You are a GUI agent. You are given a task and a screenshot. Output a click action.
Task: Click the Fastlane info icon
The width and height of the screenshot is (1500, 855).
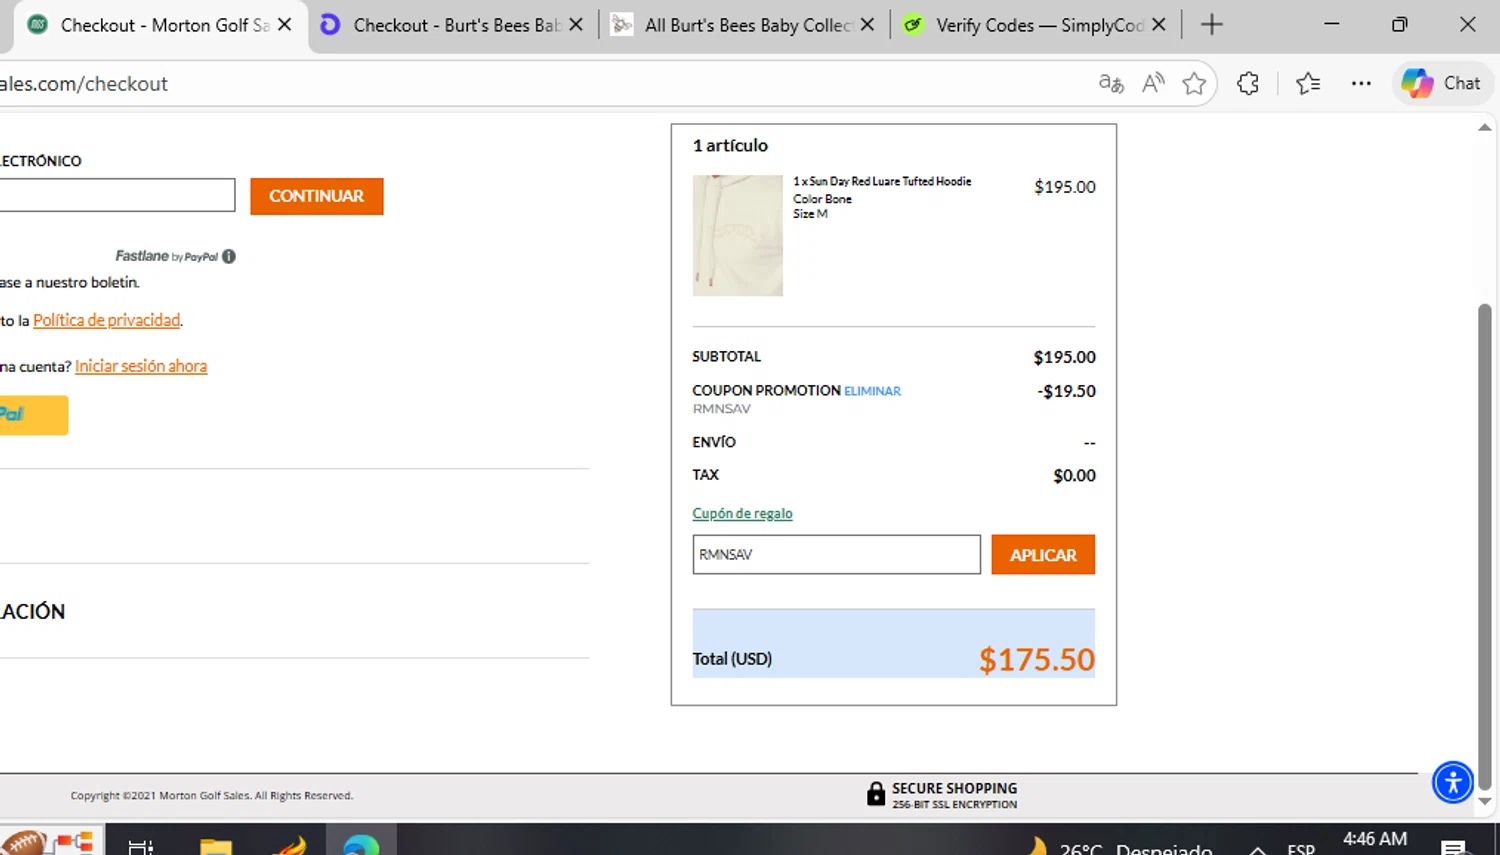click(229, 256)
